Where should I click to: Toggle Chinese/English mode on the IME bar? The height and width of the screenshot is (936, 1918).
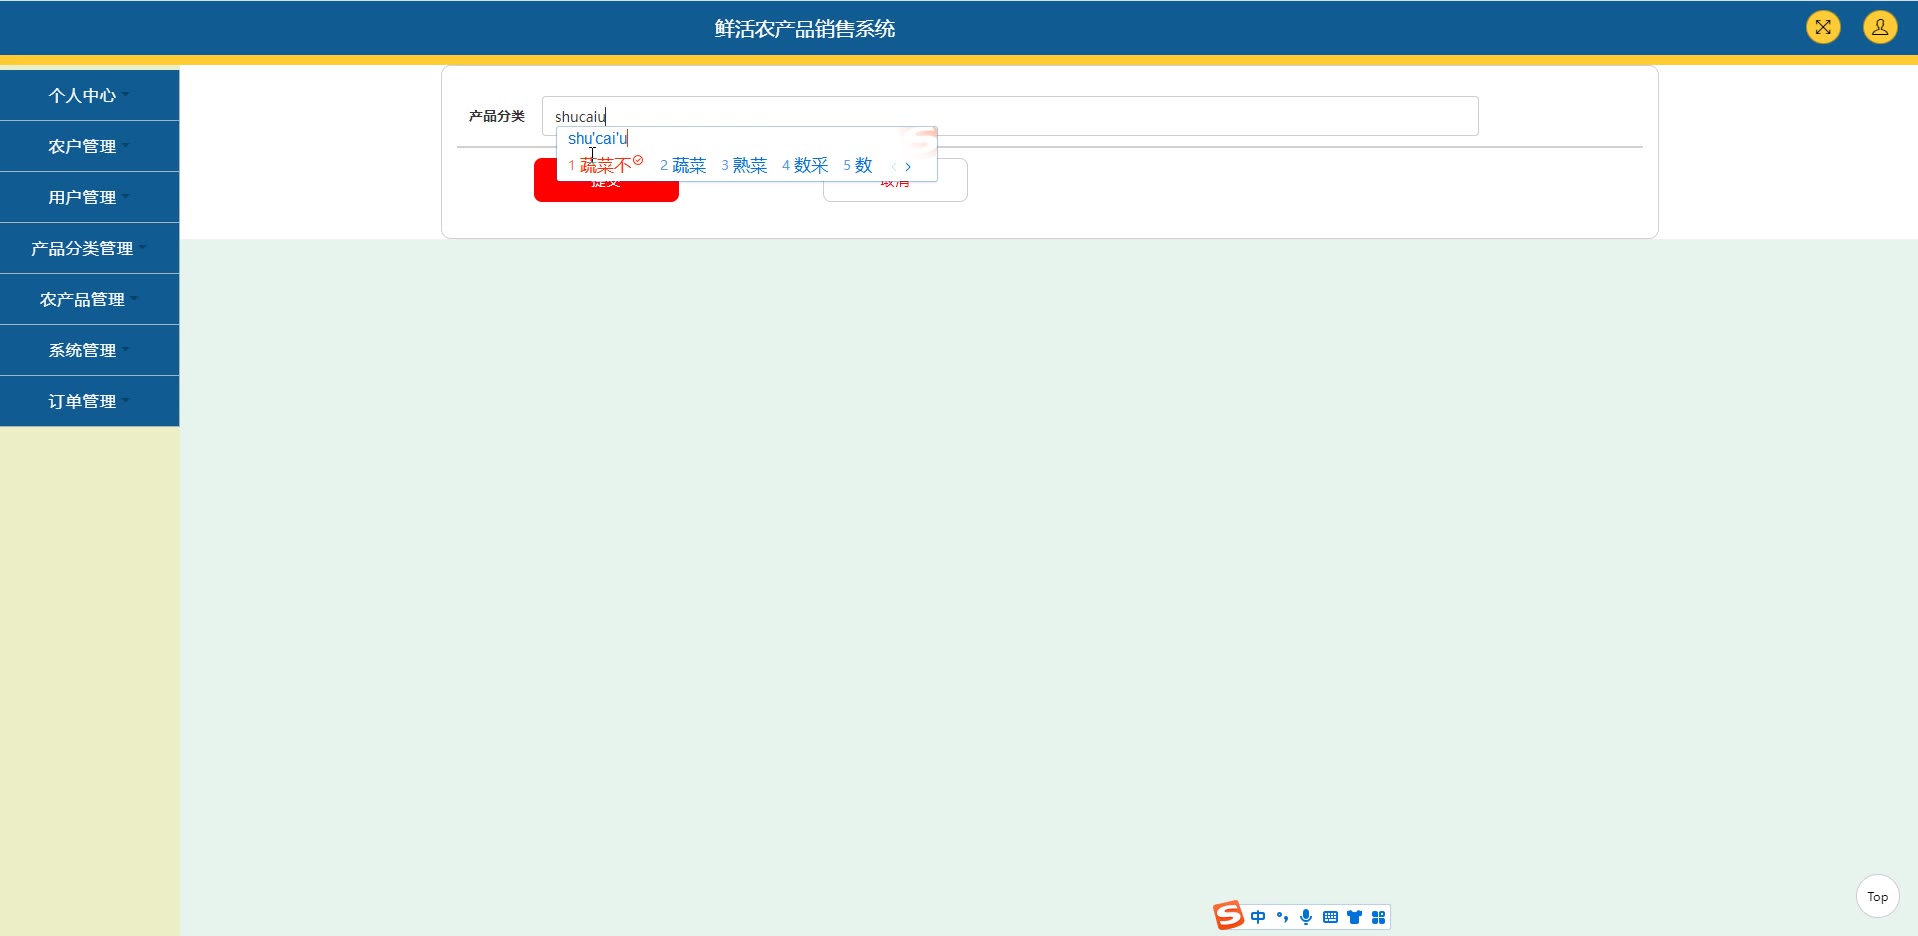tap(1258, 917)
